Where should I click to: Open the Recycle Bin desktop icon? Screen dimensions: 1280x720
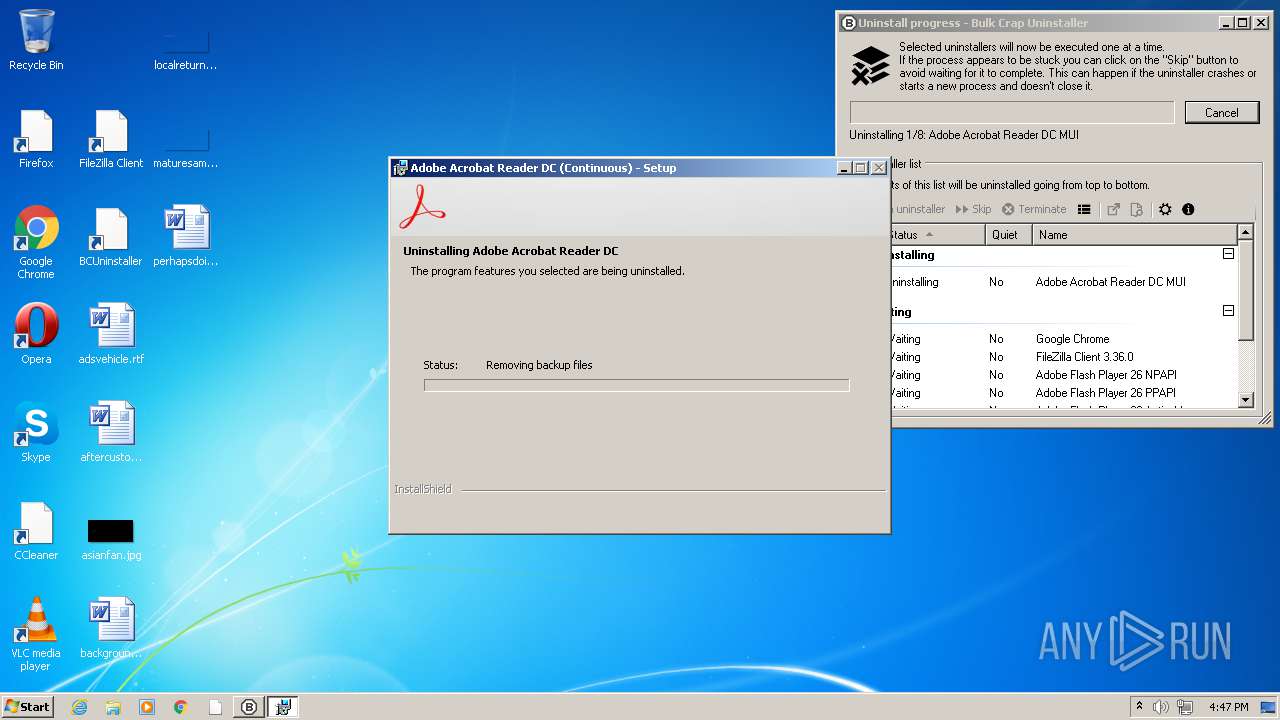36,40
